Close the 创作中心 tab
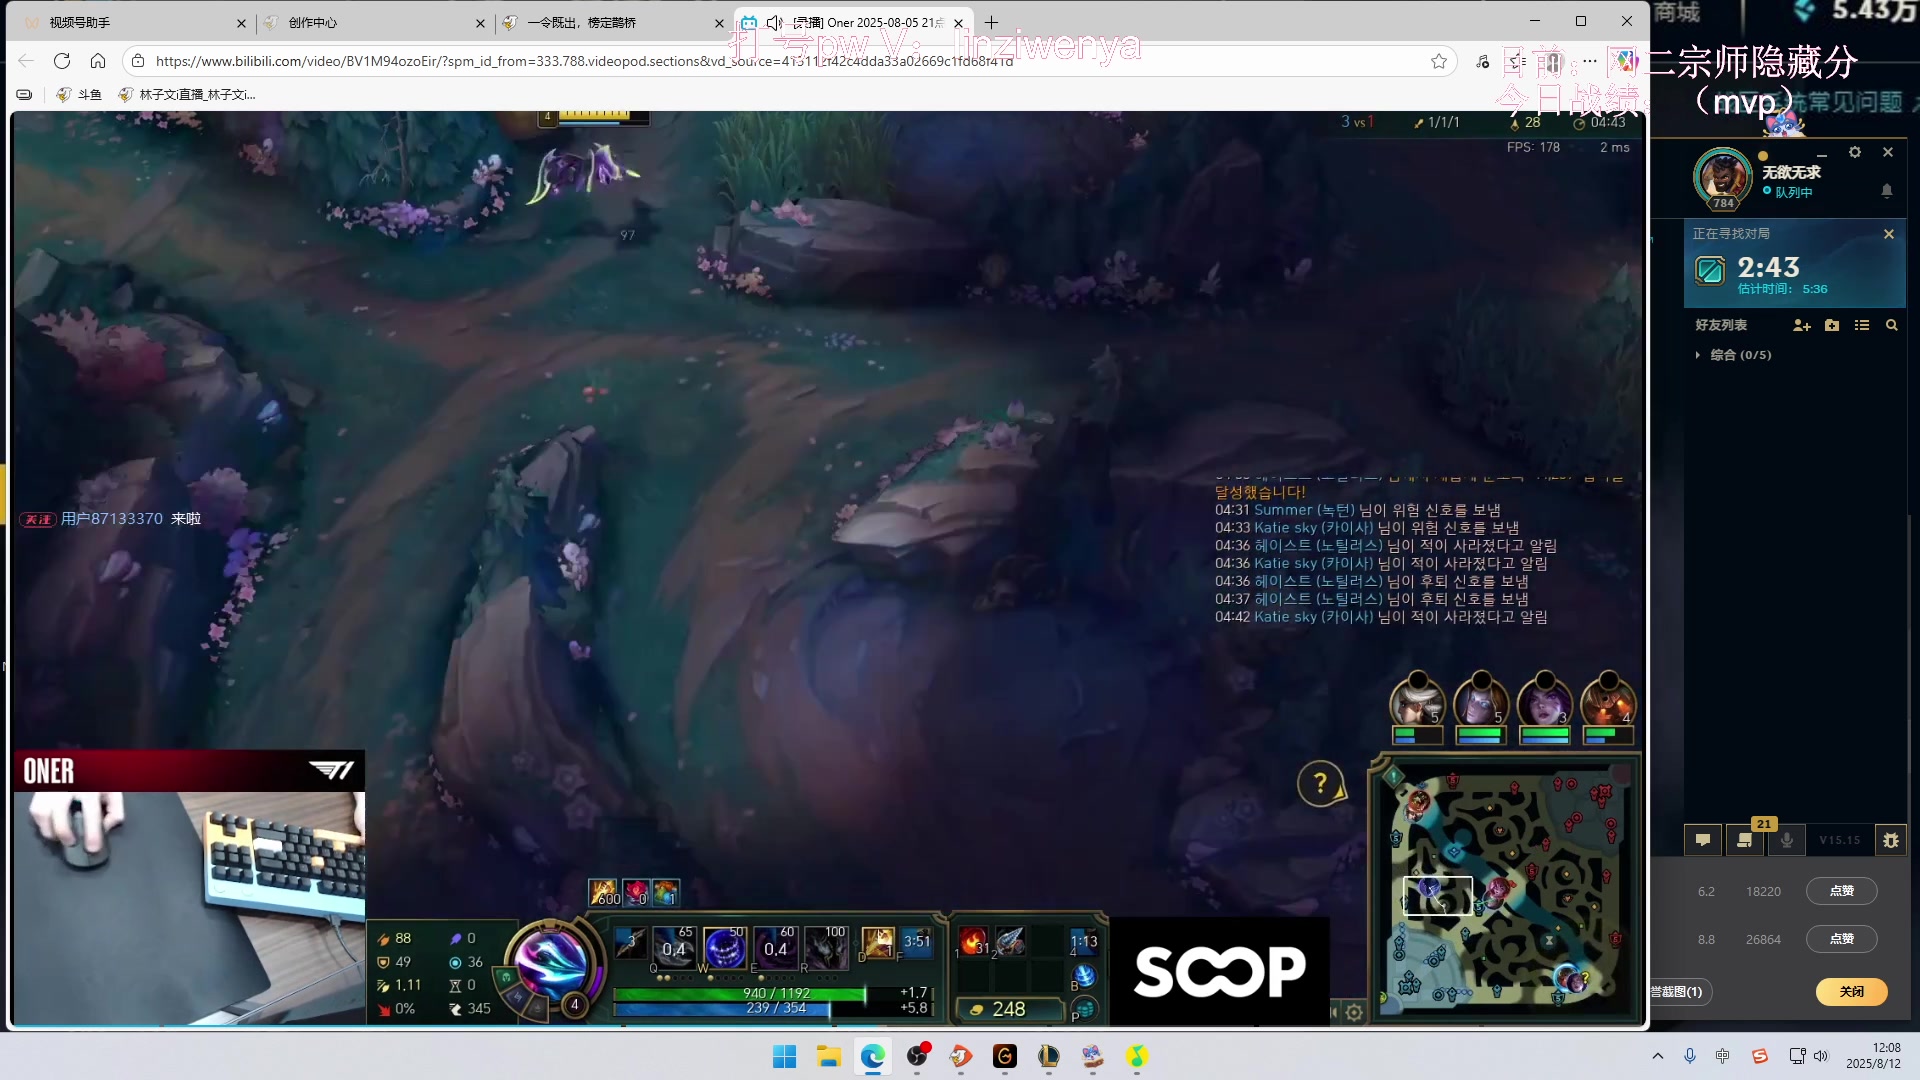This screenshot has height=1080, width=1920. click(480, 23)
